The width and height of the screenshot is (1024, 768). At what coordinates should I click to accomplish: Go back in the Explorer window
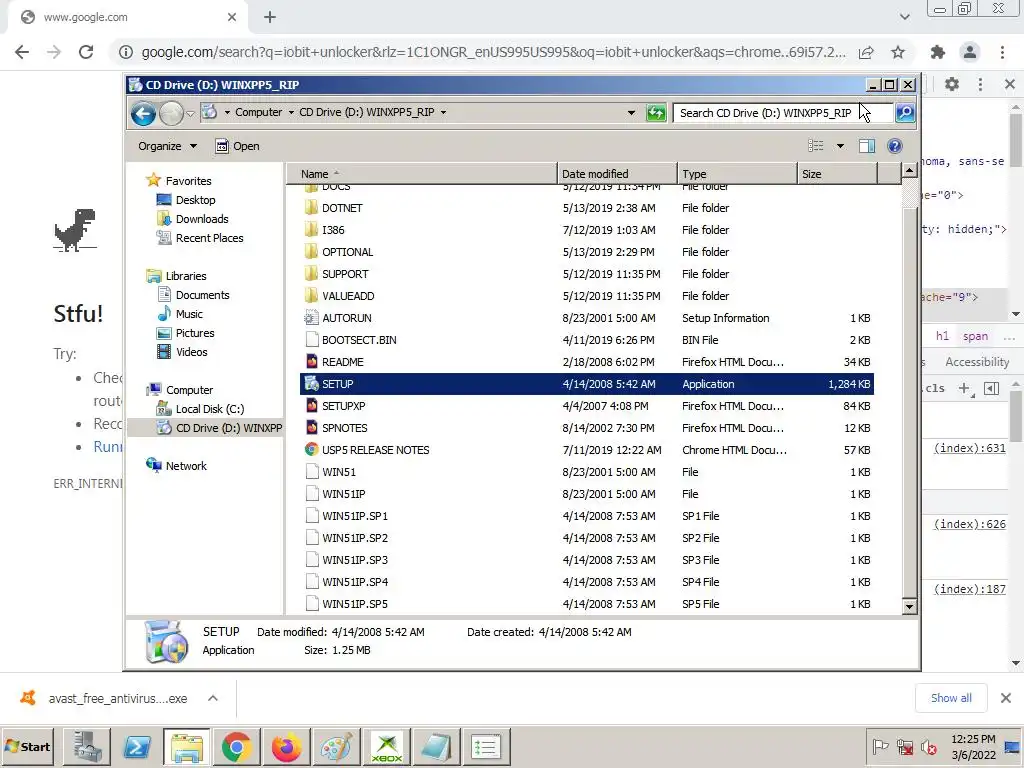coord(143,114)
